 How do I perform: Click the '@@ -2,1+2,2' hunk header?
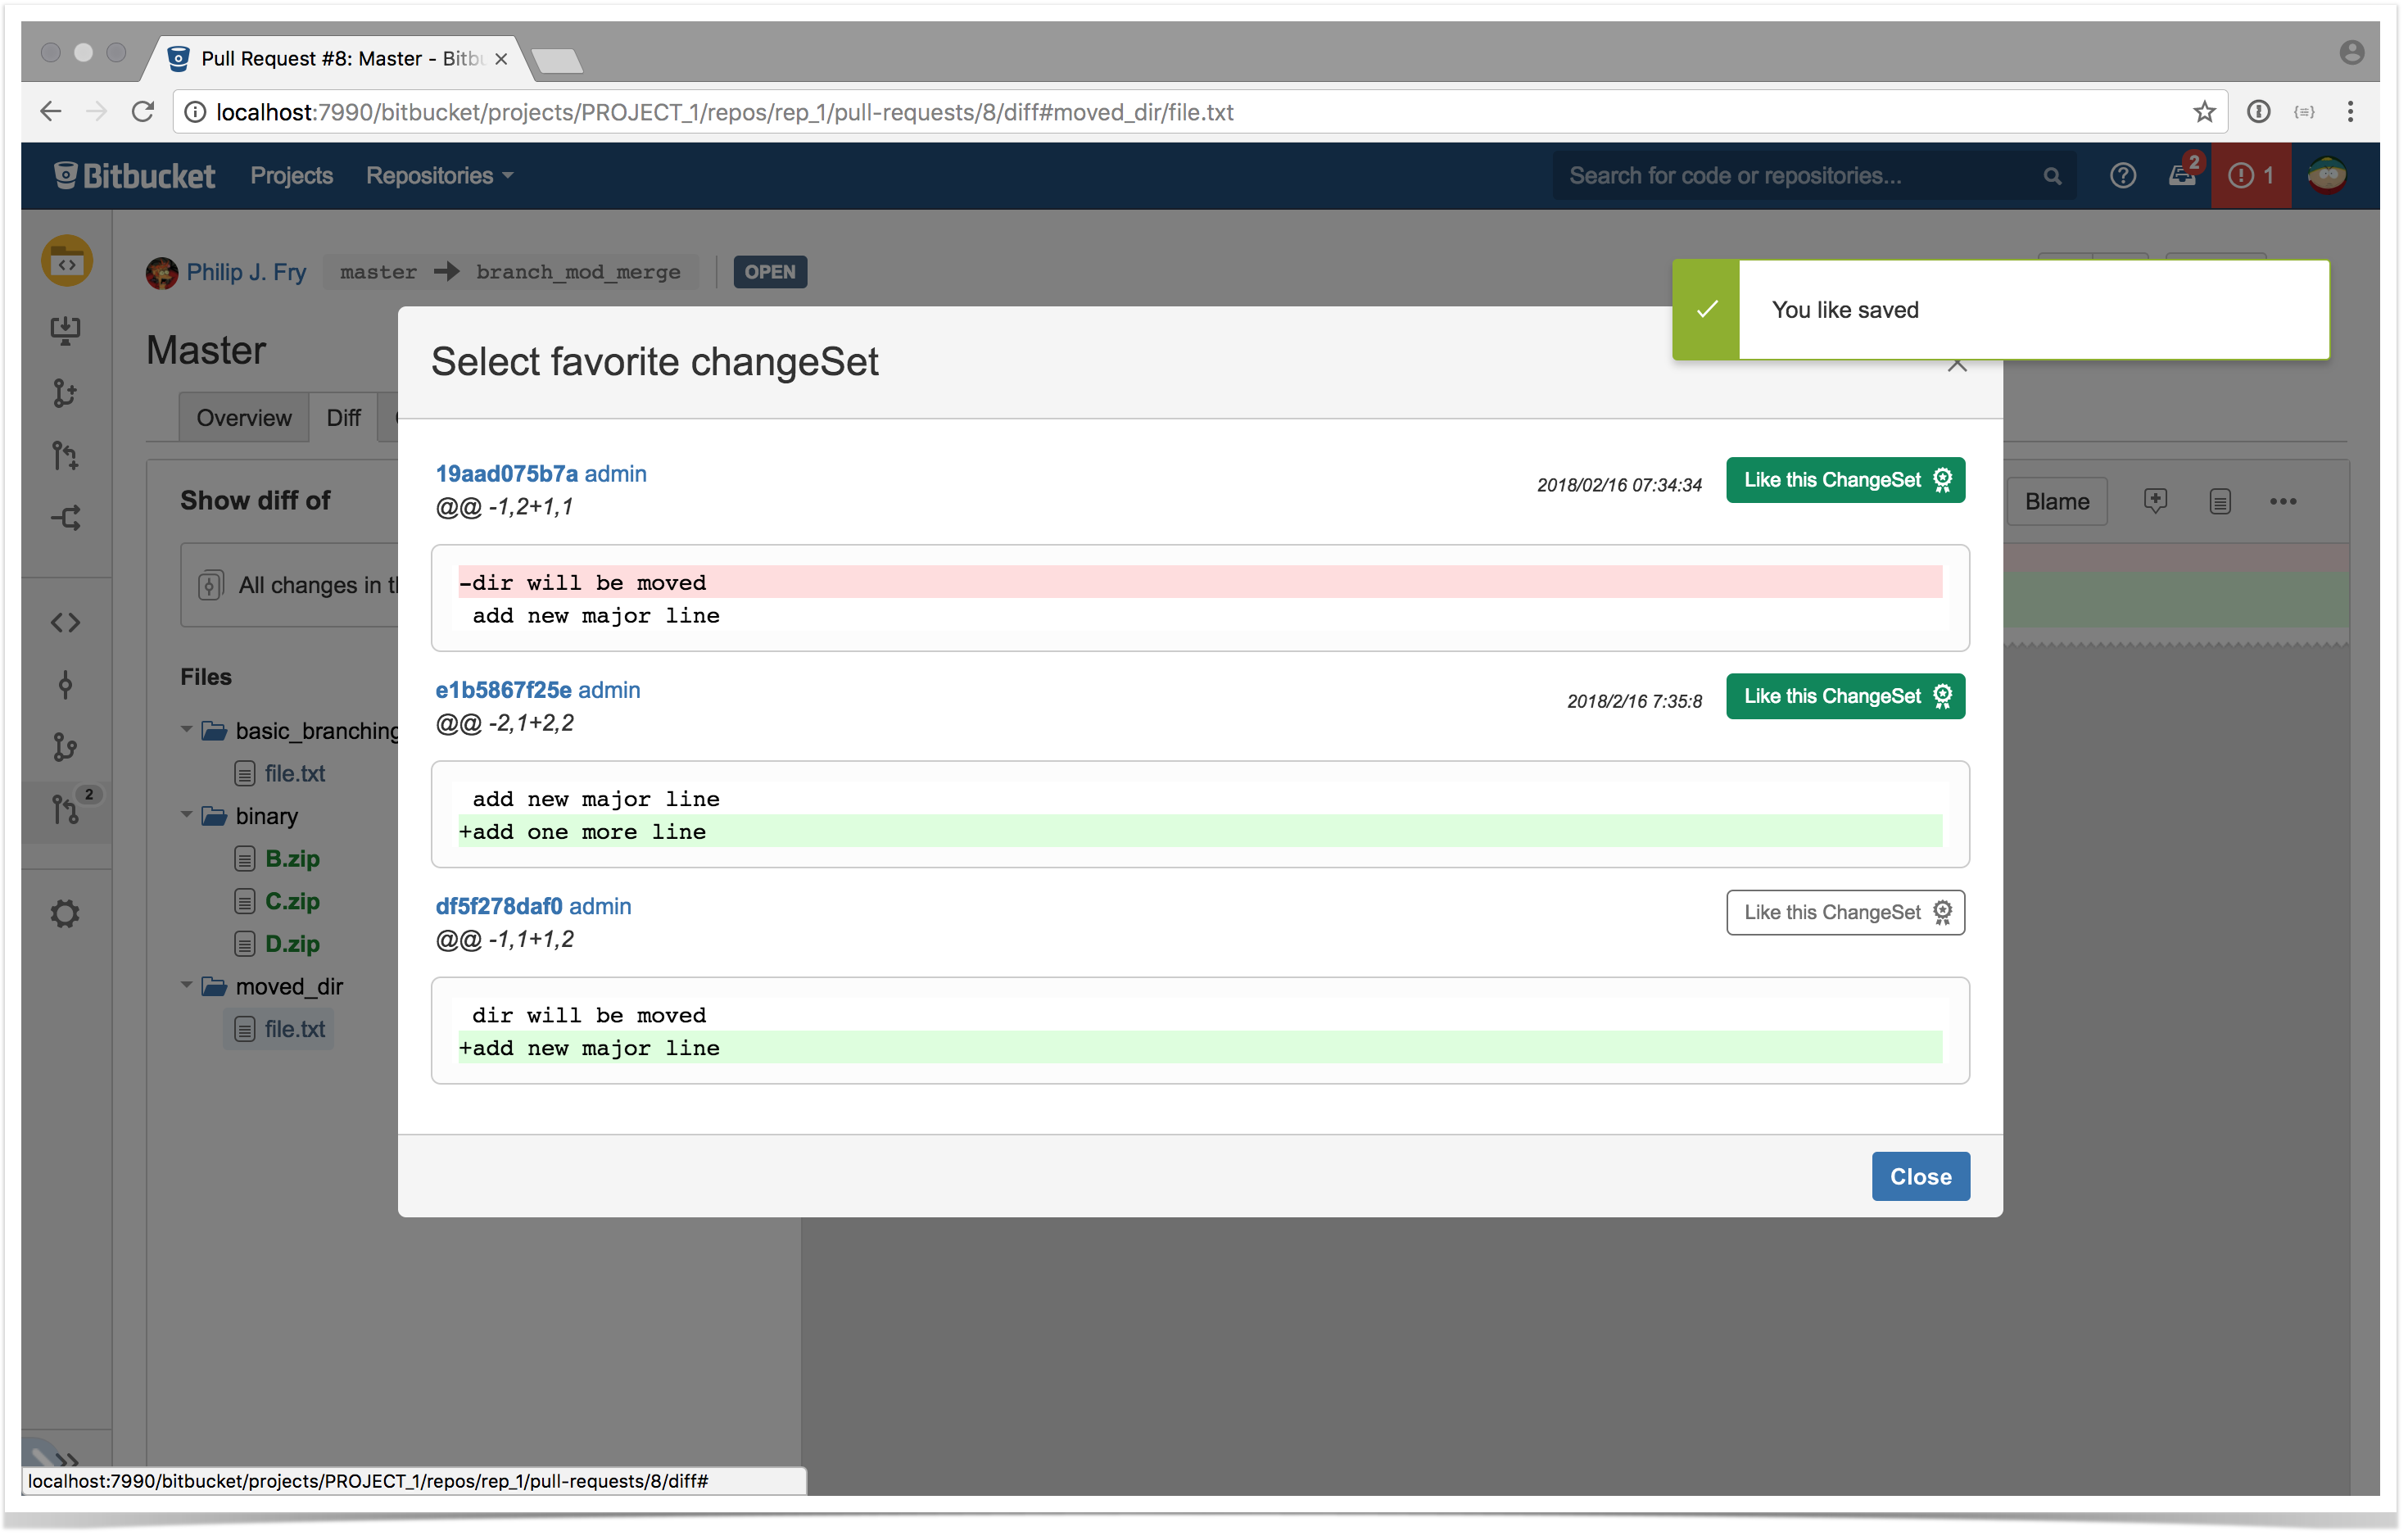click(505, 723)
